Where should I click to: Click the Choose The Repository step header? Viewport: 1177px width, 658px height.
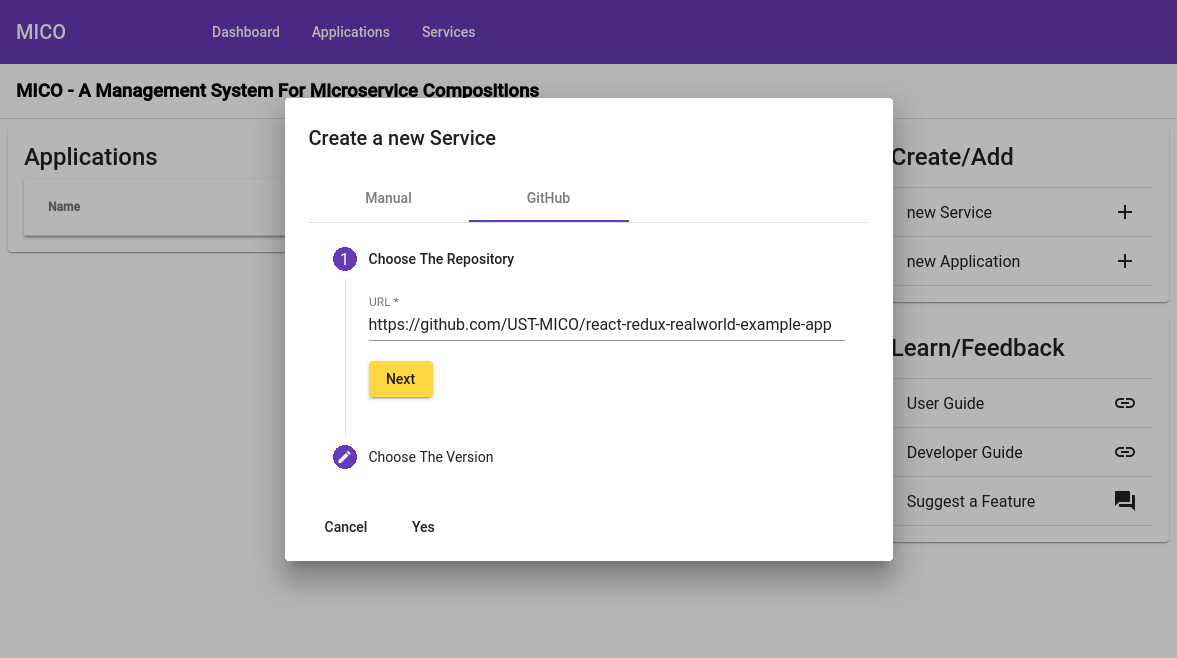click(x=441, y=259)
